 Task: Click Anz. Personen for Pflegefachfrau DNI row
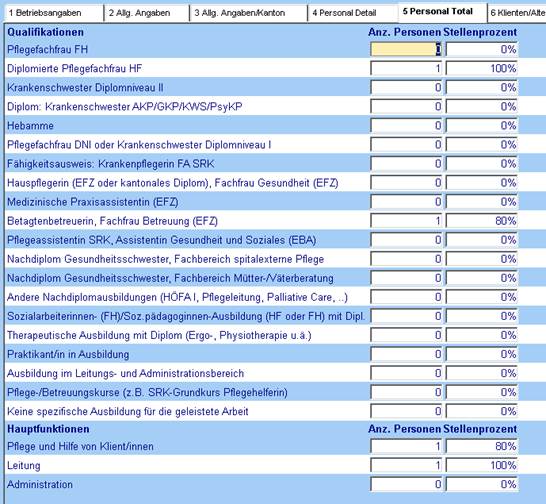(406, 145)
